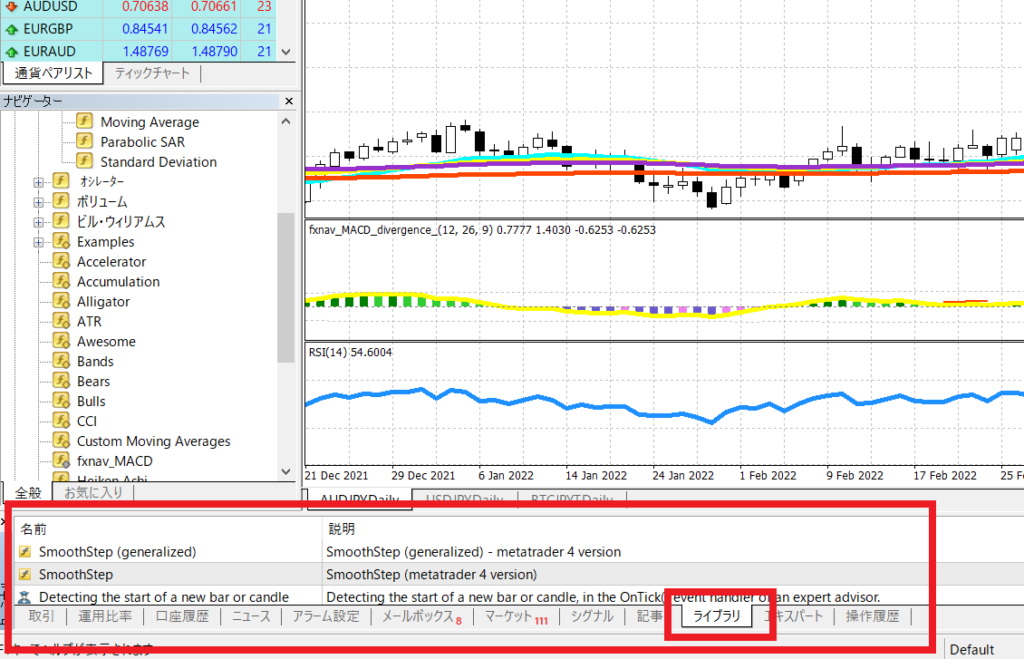Expand the オシレーター folder in navigator
The image size is (1024, 659).
point(39,182)
